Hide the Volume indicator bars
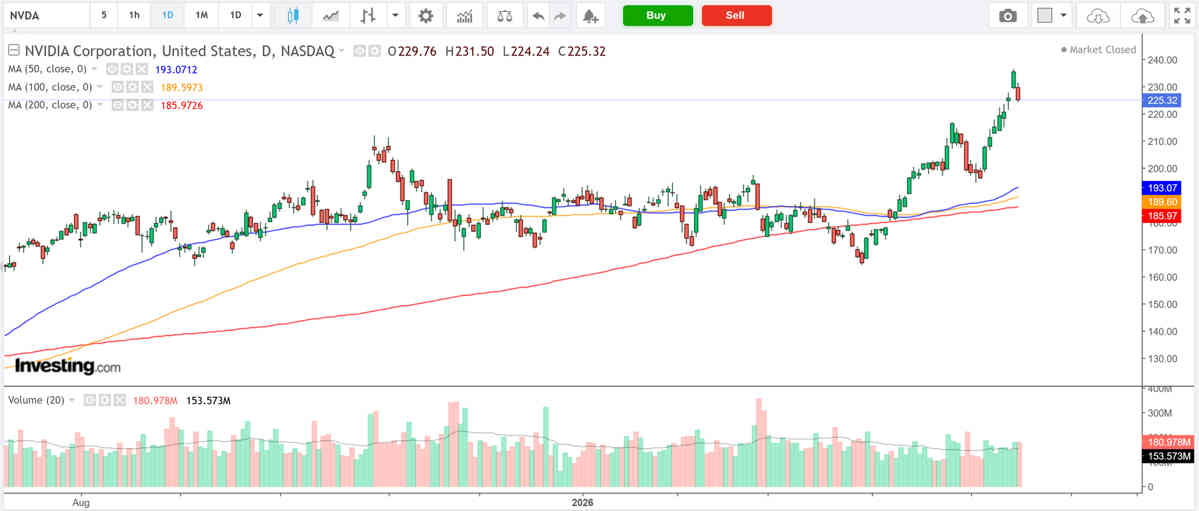1199x511 pixels. [89, 400]
